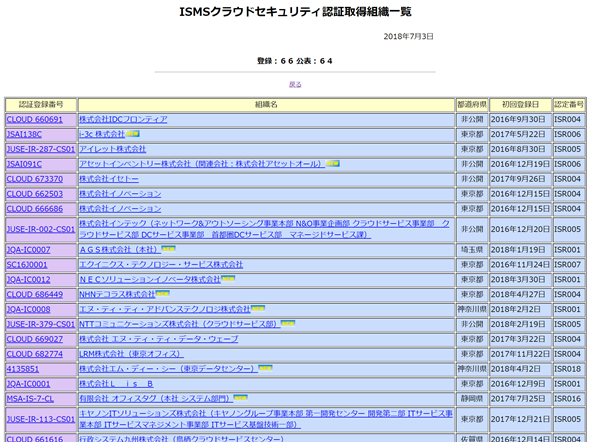590x442 pixels.
Task: Open registration number JQA-IC0001
Action: click(x=28, y=384)
